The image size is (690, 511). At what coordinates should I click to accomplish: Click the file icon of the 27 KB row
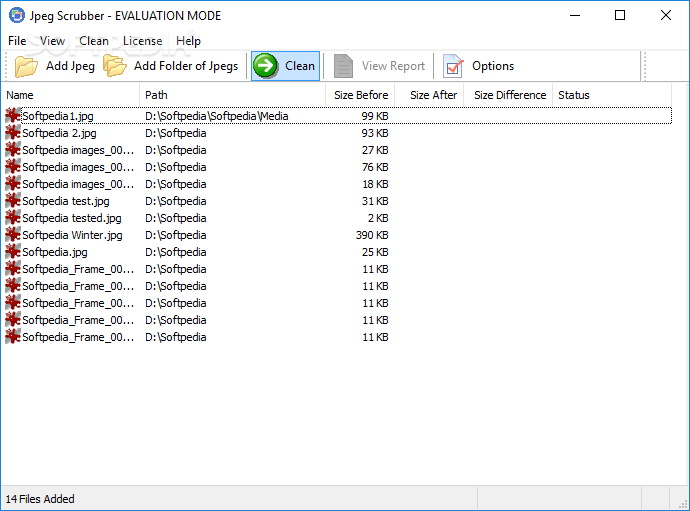tap(13, 150)
